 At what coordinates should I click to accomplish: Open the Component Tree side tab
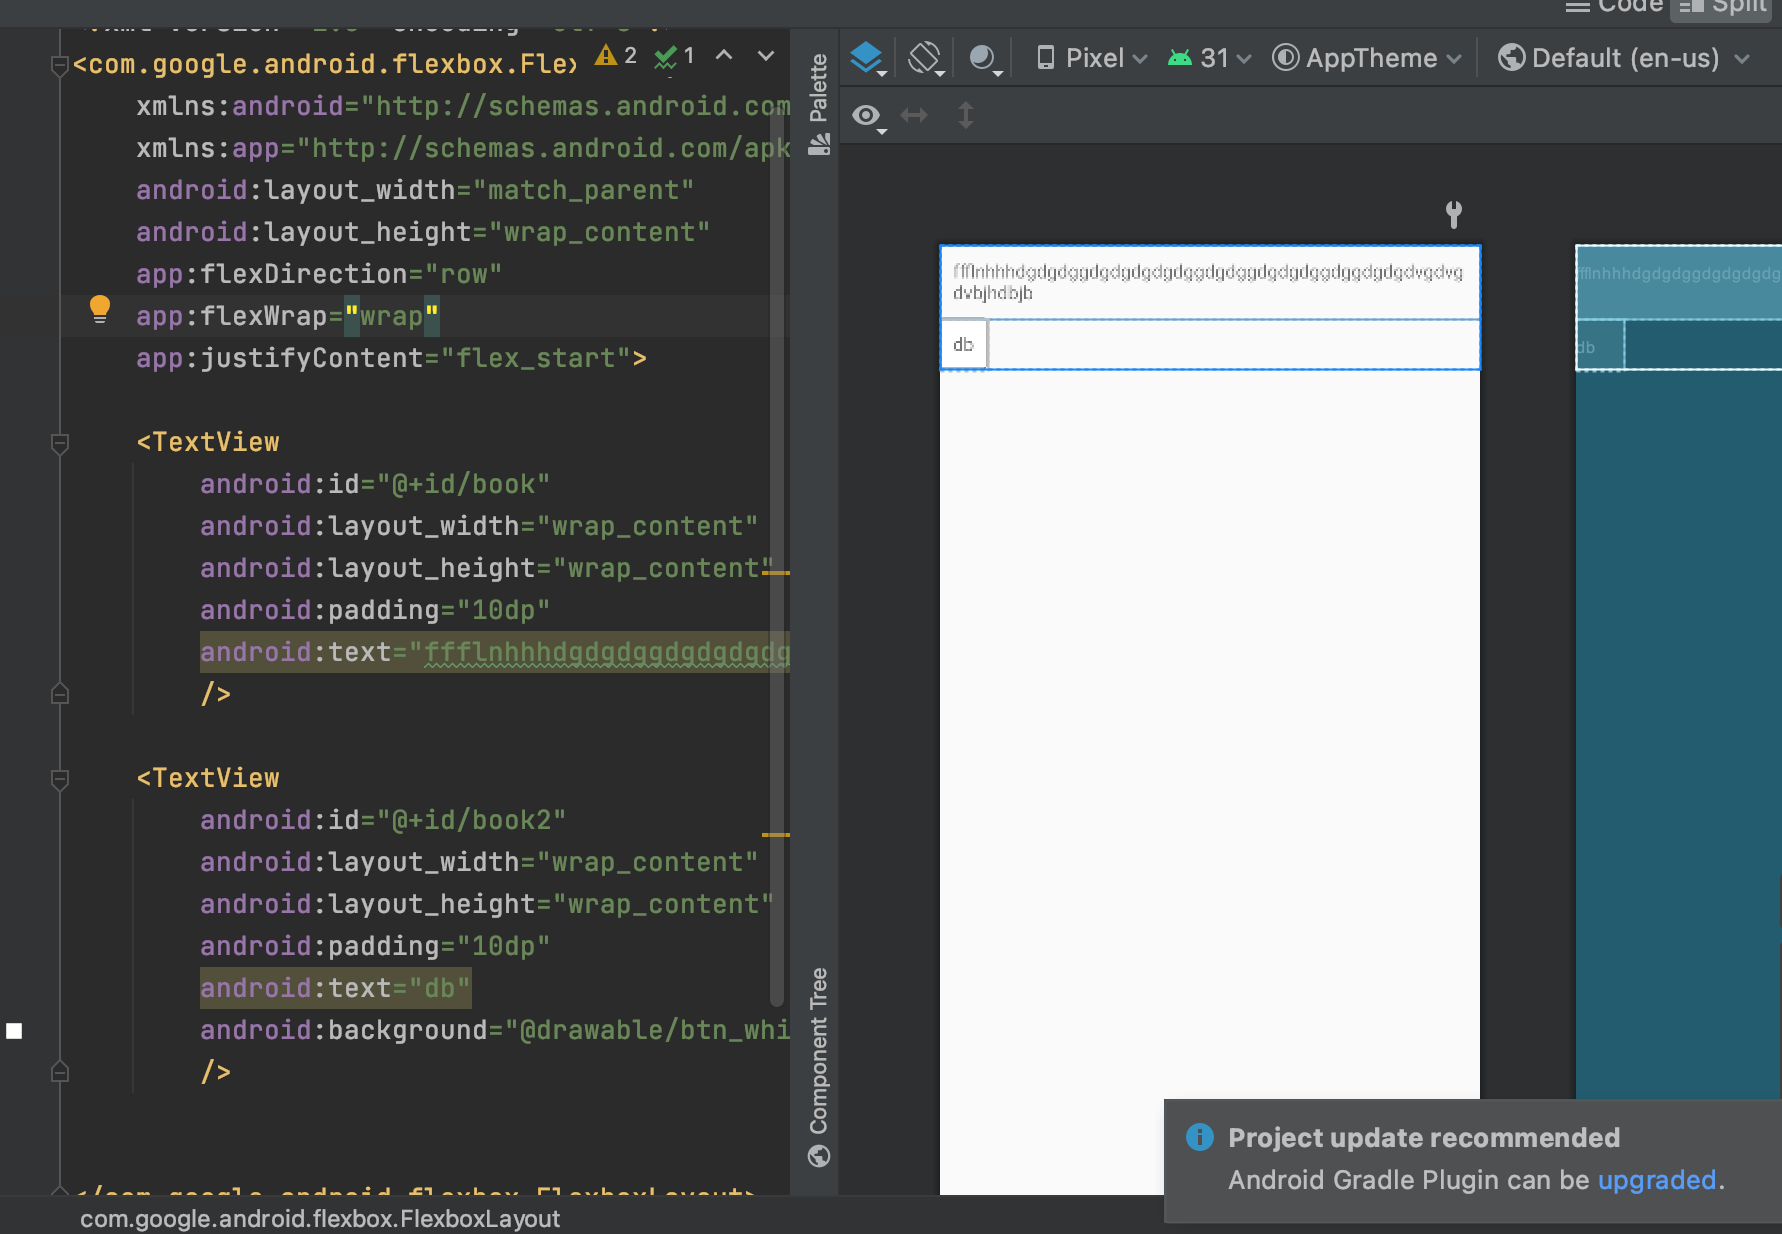click(818, 1051)
